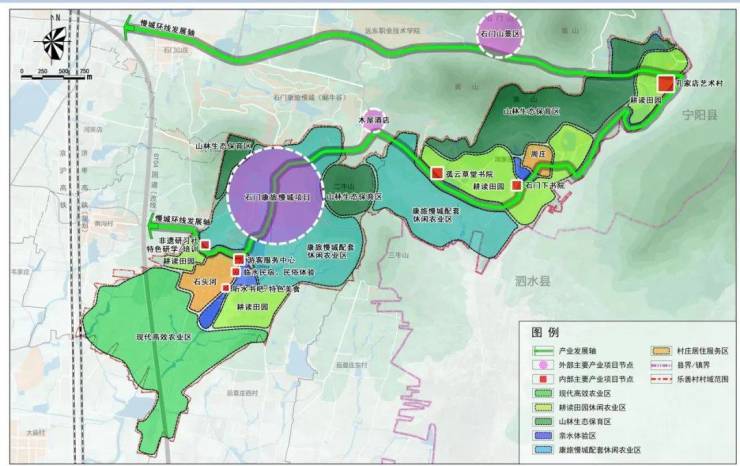The image size is (740, 466).
Task: Click the 产业发展轴 legend swatch
Action: tap(543, 351)
